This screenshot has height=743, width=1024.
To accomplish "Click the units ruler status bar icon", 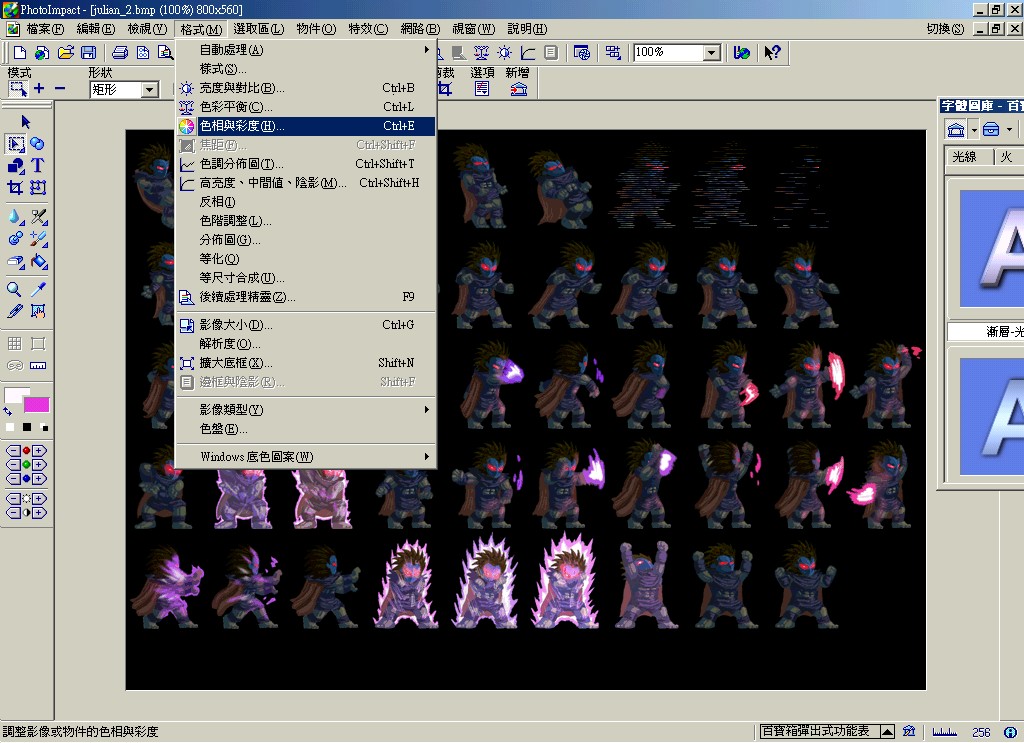I will coord(944,732).
